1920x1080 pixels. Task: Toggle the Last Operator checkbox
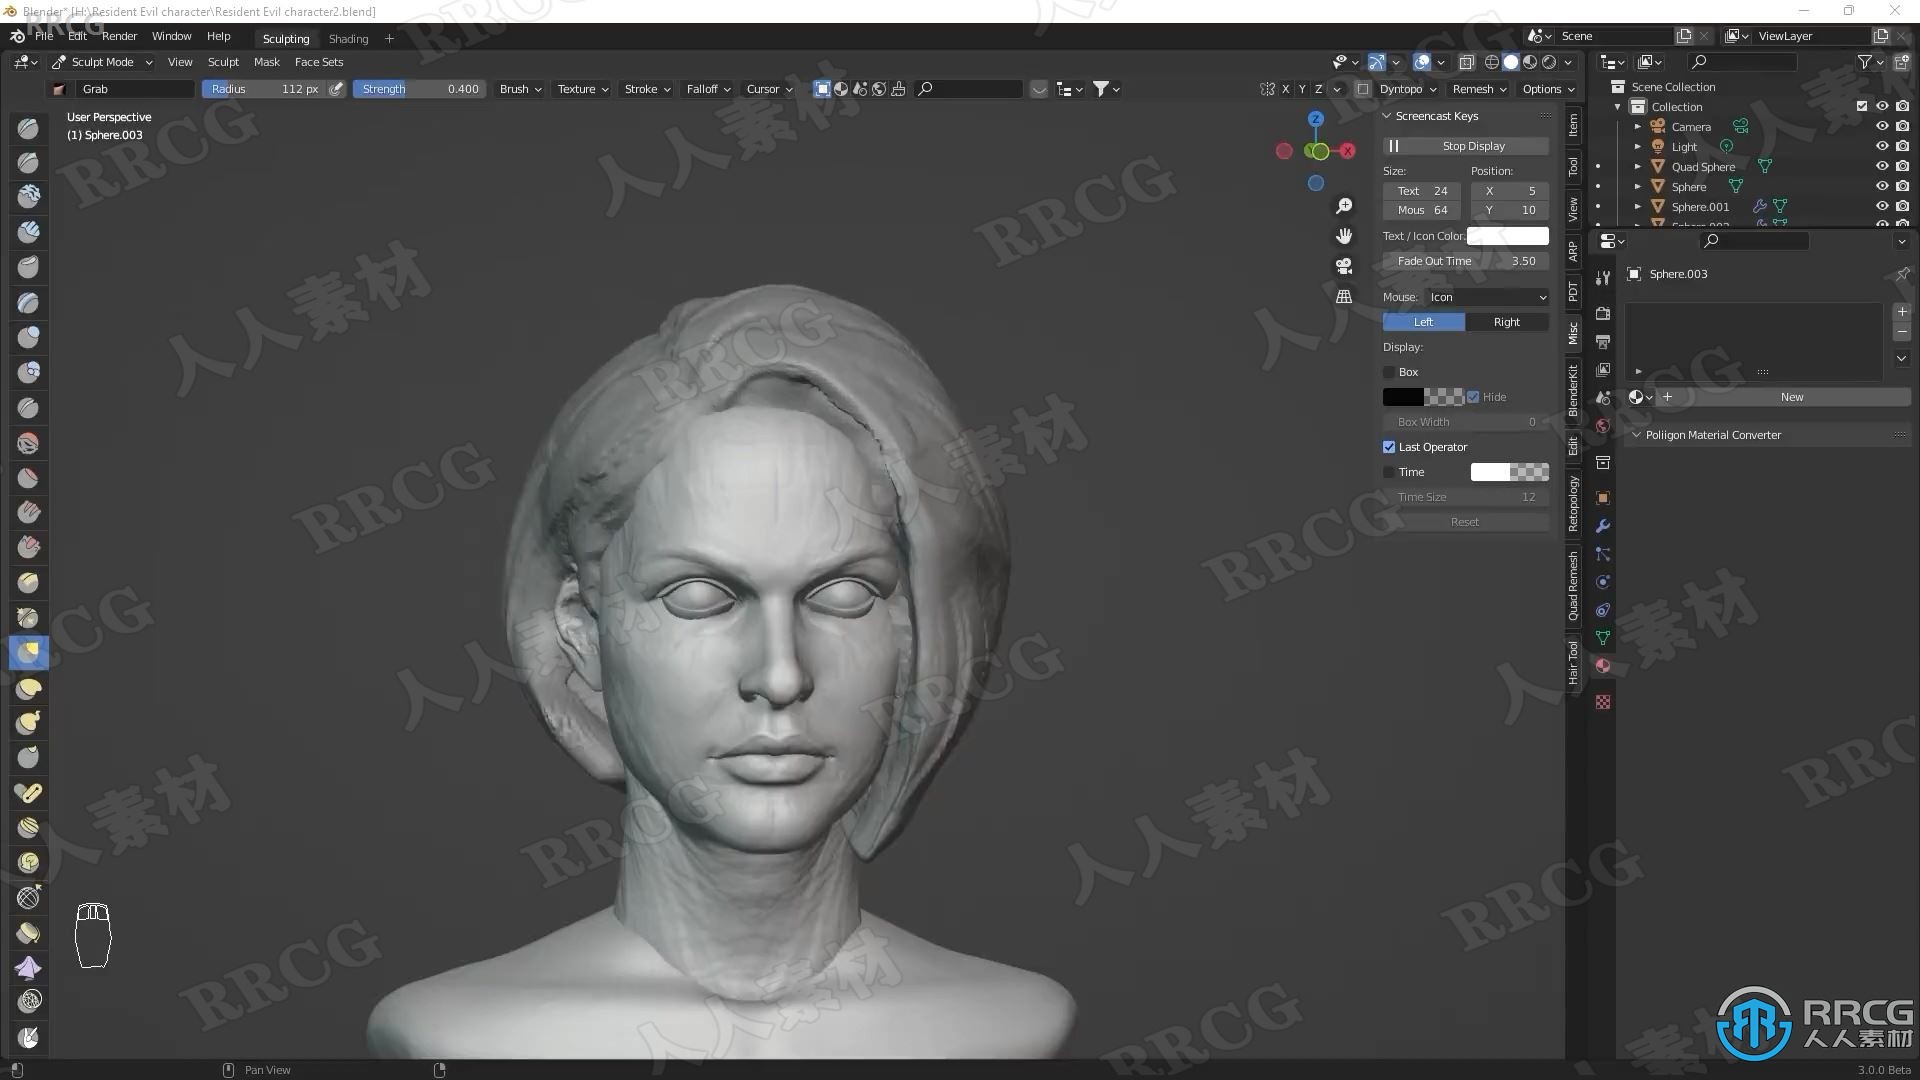[1389, 446]
